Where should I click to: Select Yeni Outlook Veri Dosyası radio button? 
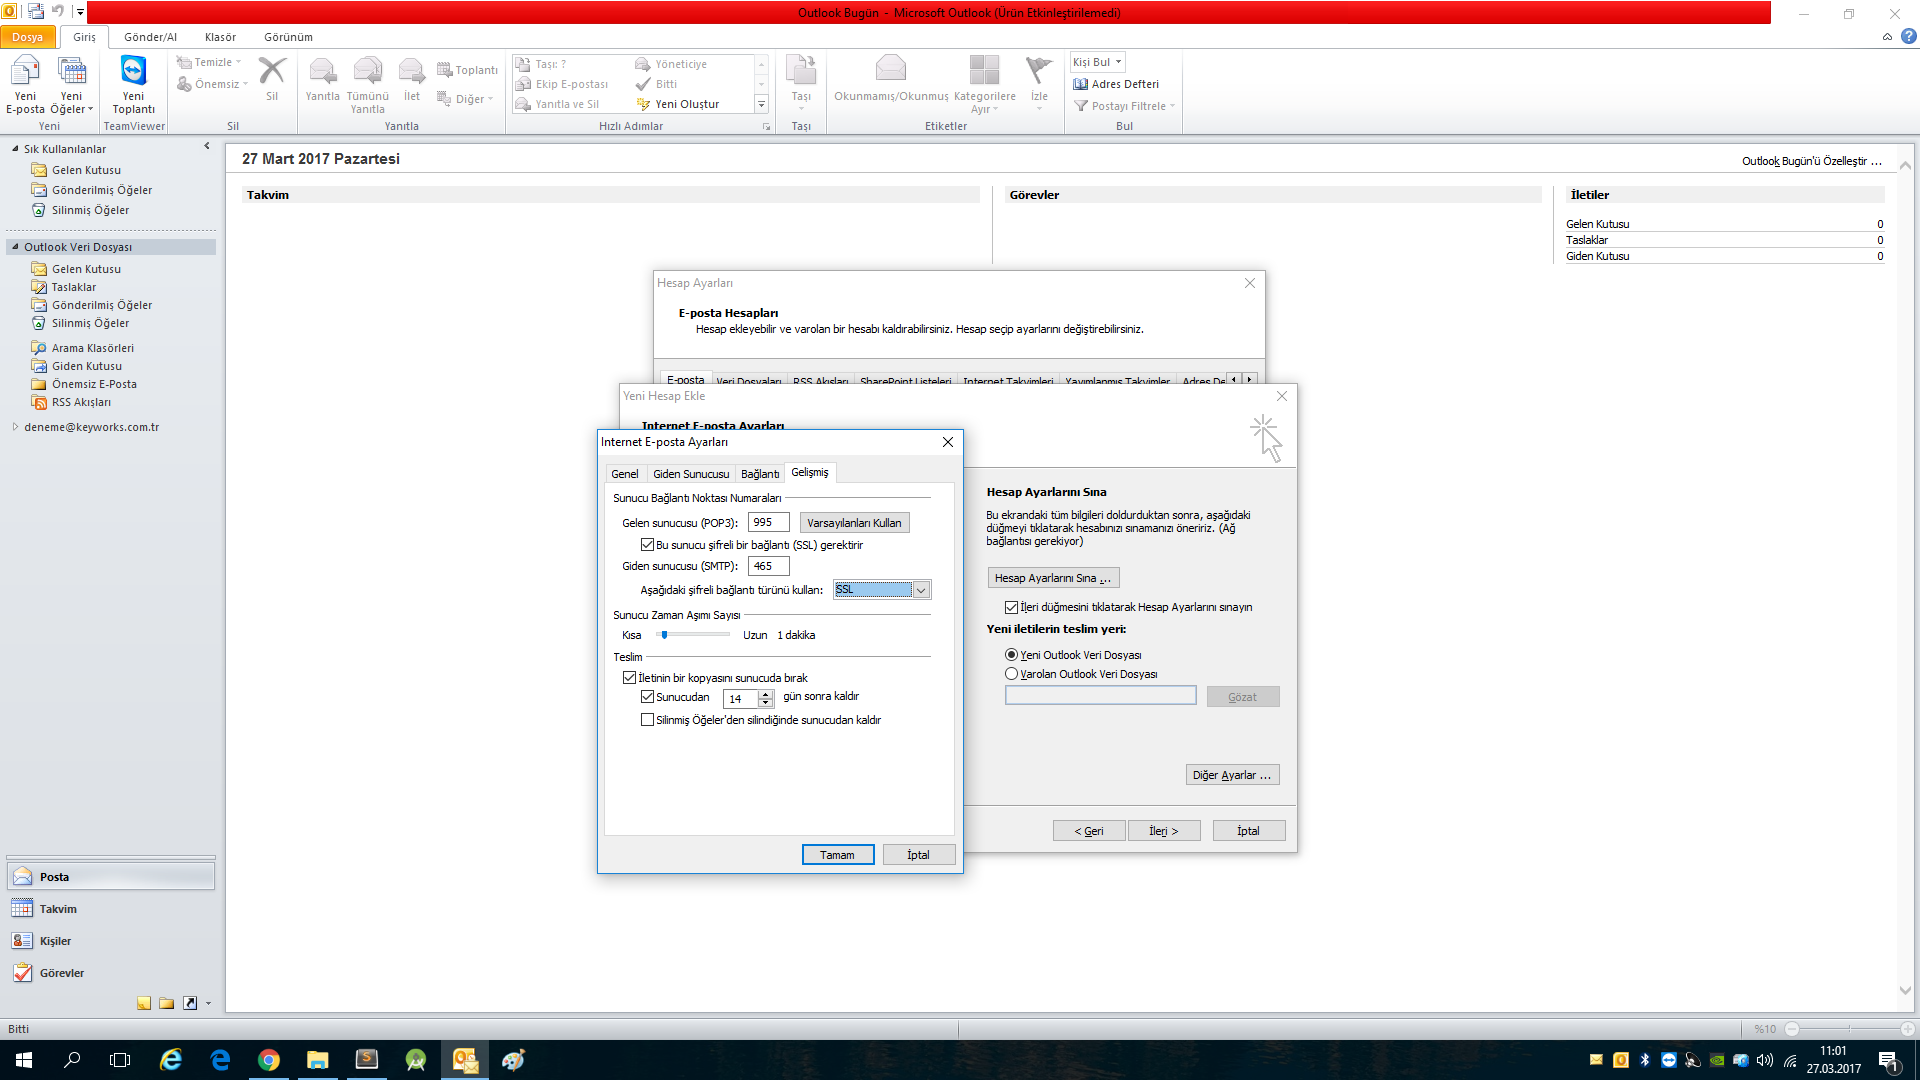pos(1011,655)
